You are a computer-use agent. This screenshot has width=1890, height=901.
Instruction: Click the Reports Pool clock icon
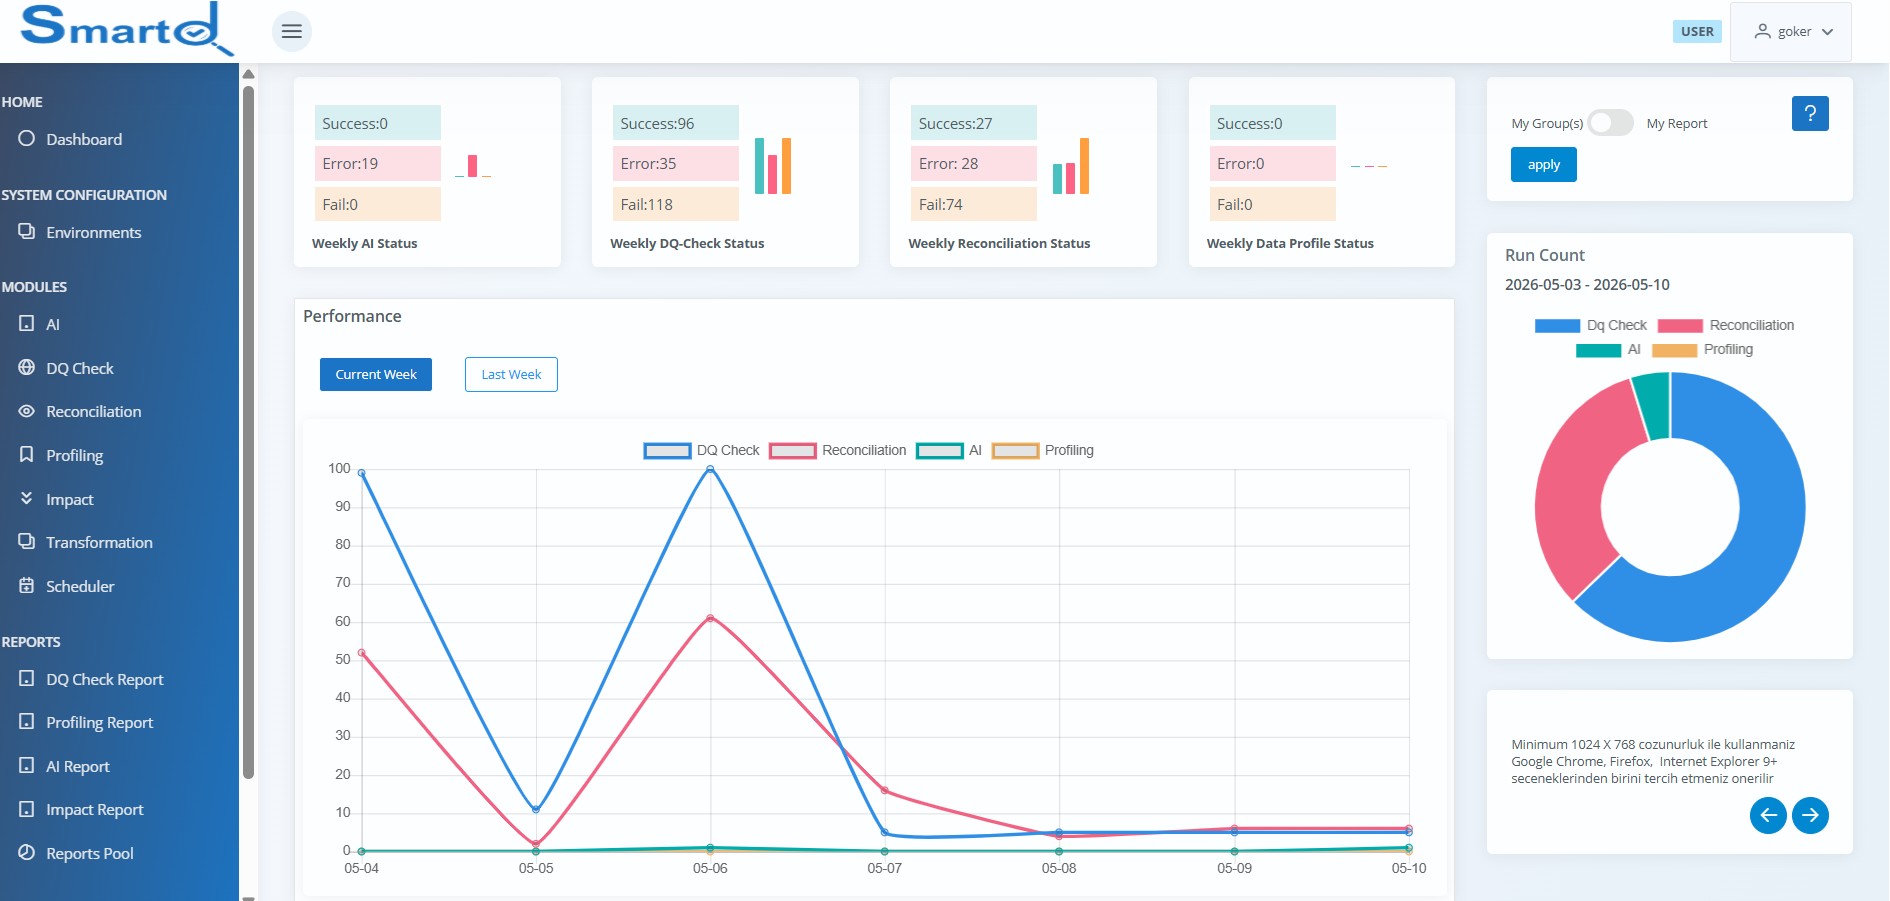27,852
